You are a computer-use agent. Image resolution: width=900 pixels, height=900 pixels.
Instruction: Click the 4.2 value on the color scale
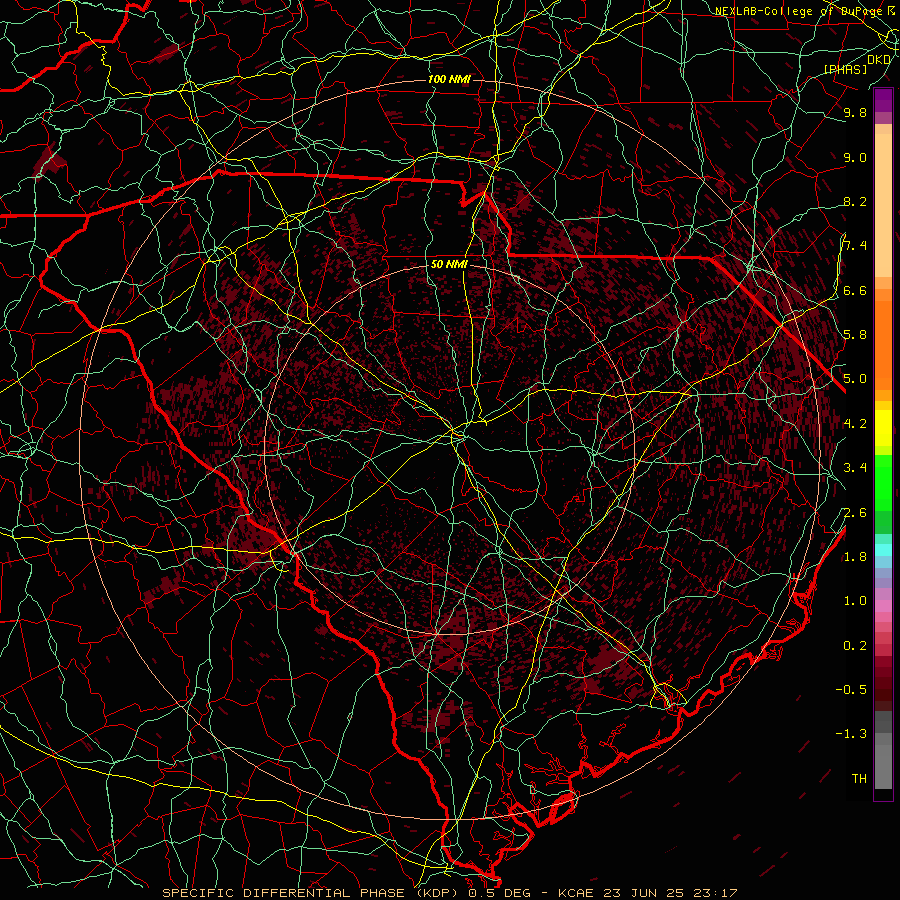[855, 424]
